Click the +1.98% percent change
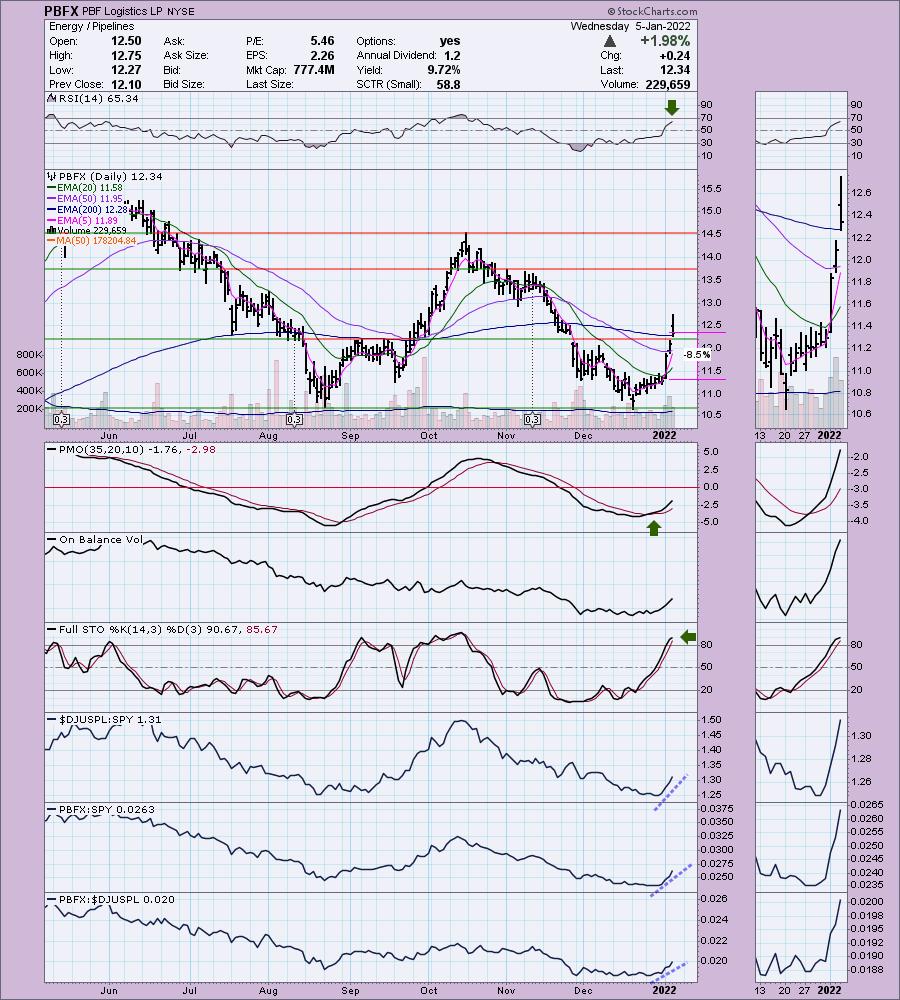The image size is (900, 1000). click(x=665, y=41)
